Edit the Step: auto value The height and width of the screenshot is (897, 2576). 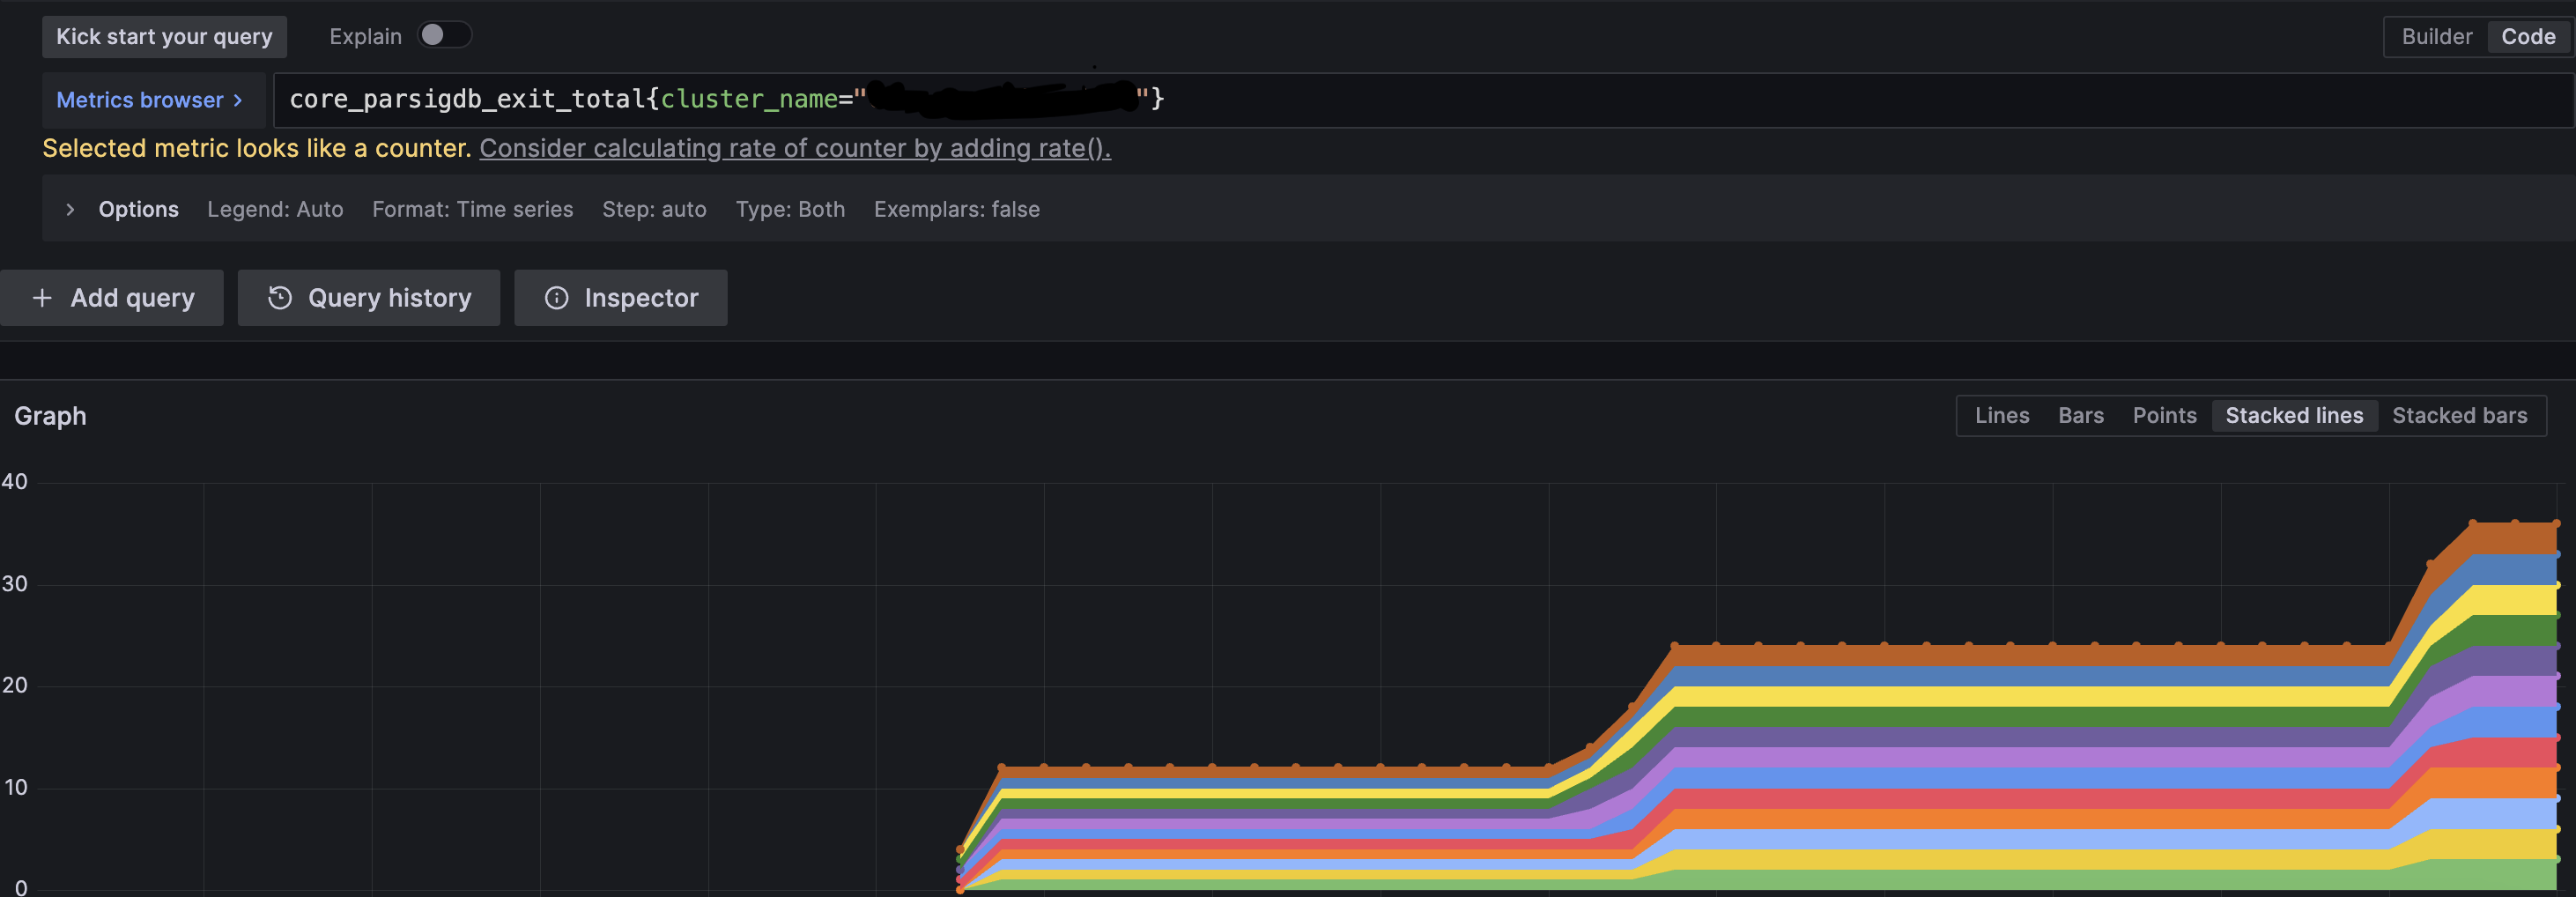click(654, 209)
